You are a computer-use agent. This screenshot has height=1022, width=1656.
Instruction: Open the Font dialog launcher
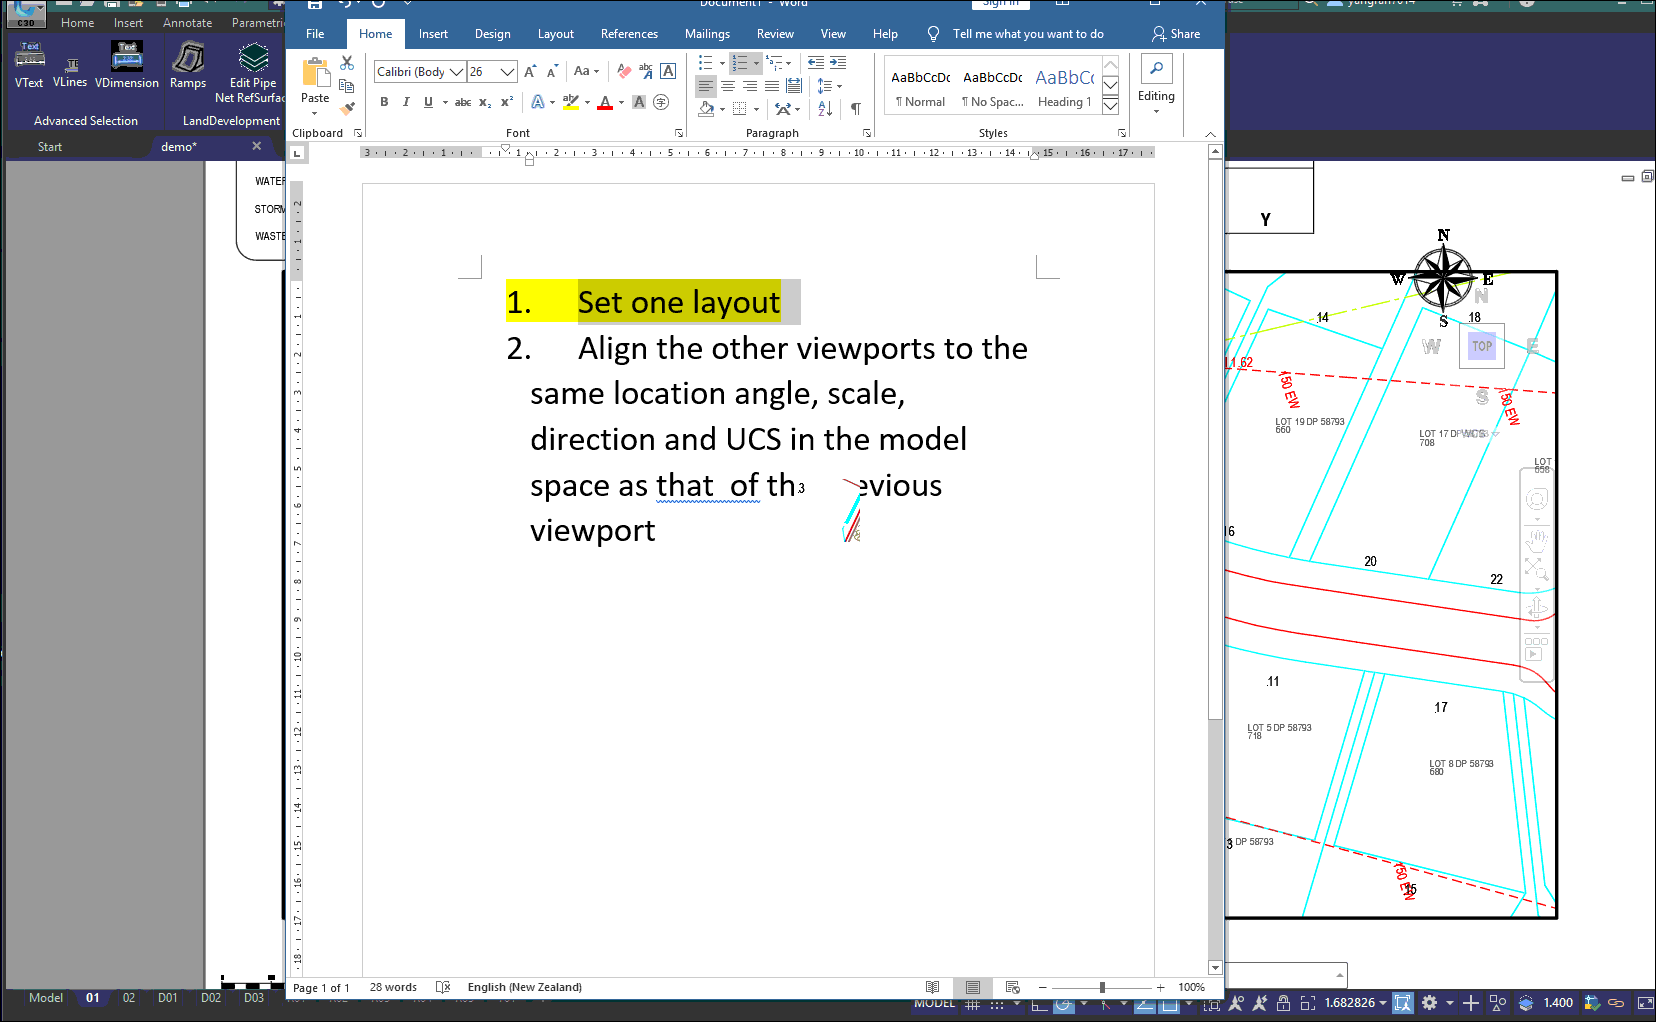(679, 133)
